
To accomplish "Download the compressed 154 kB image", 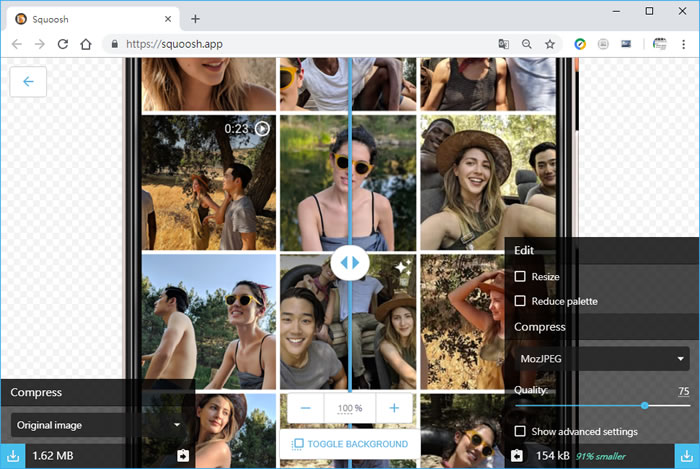I will point(687,456).
